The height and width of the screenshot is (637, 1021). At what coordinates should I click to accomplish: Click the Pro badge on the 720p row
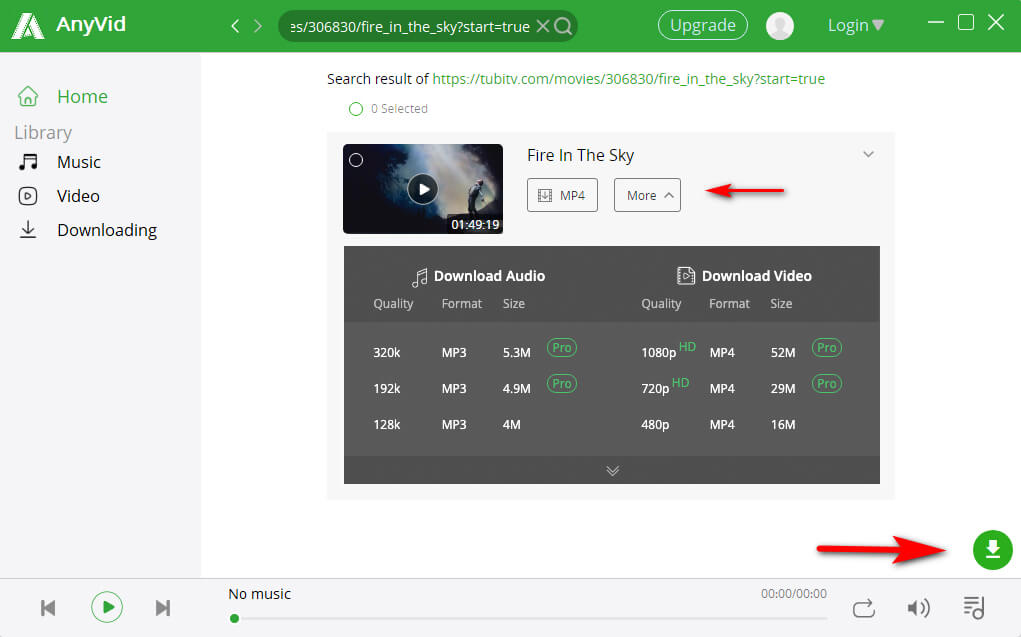826,384
